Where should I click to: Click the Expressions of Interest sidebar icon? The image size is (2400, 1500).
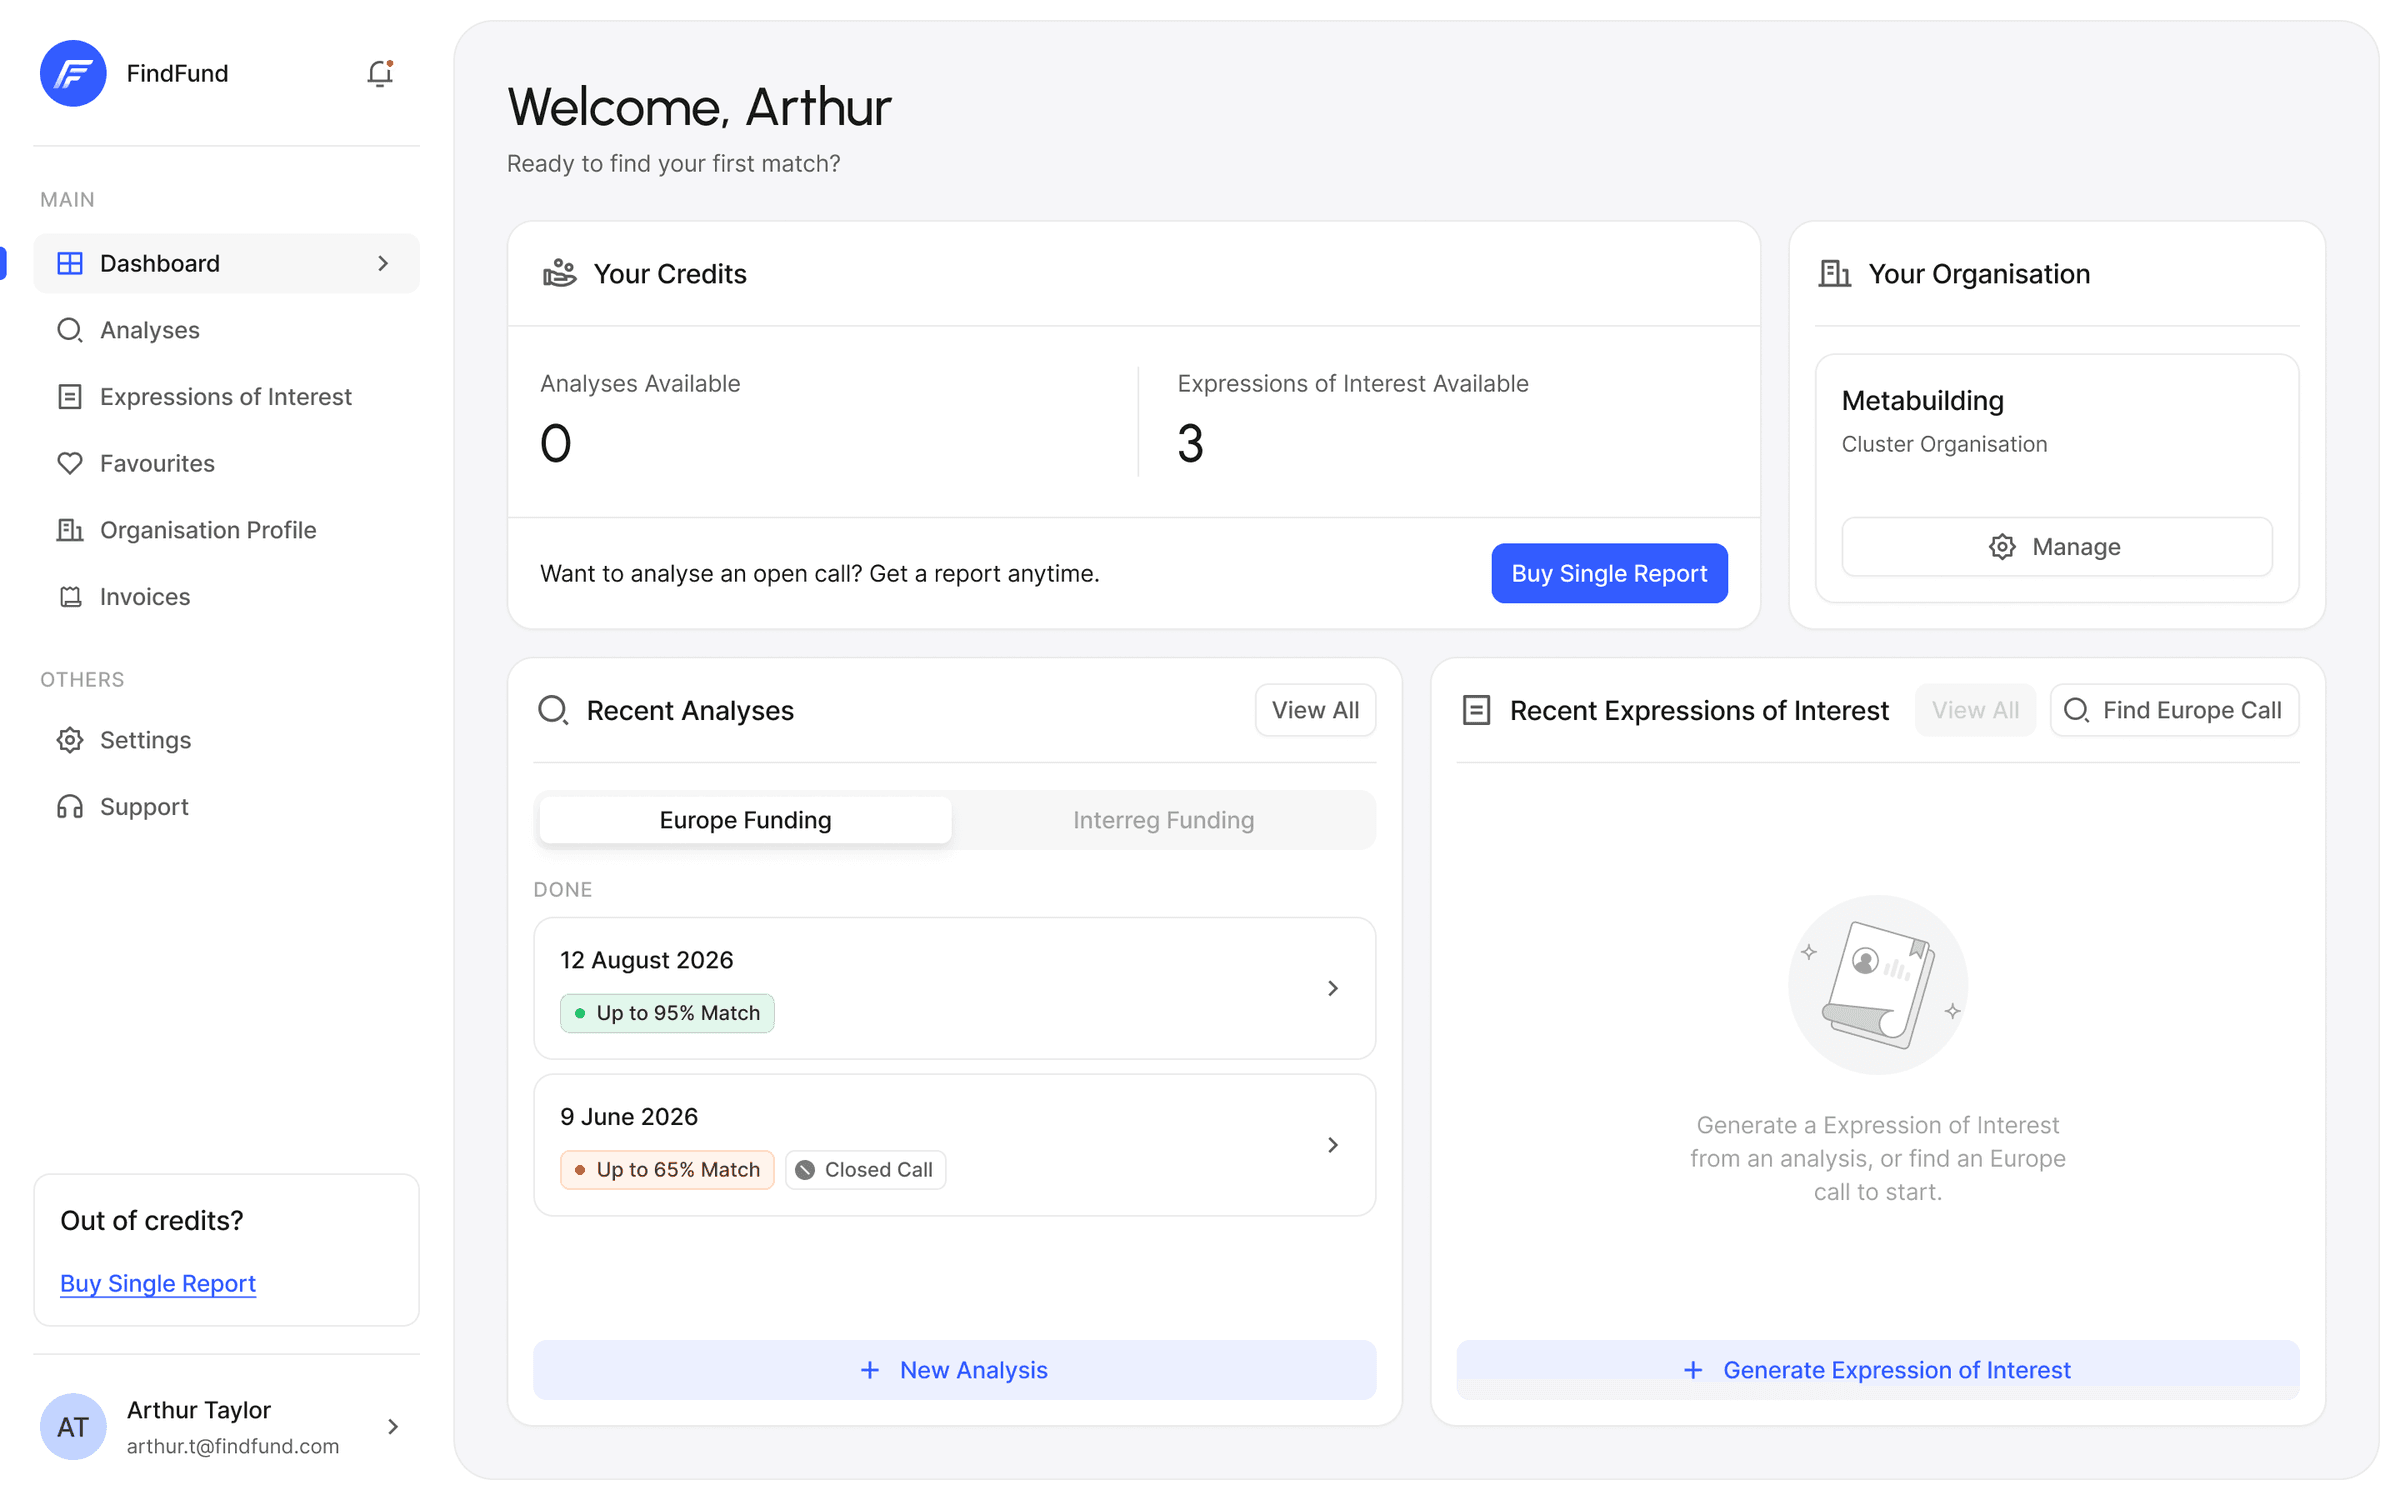(x=70, y=397)
